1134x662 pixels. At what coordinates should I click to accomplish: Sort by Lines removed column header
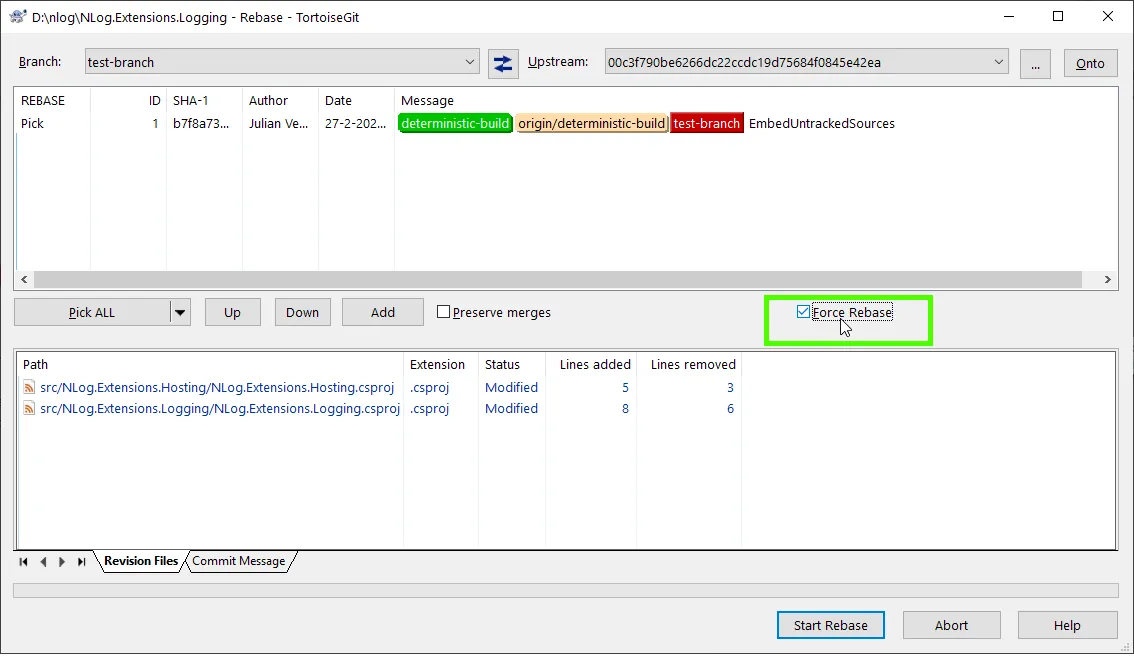pyautogui.click(x=693, y=365)
